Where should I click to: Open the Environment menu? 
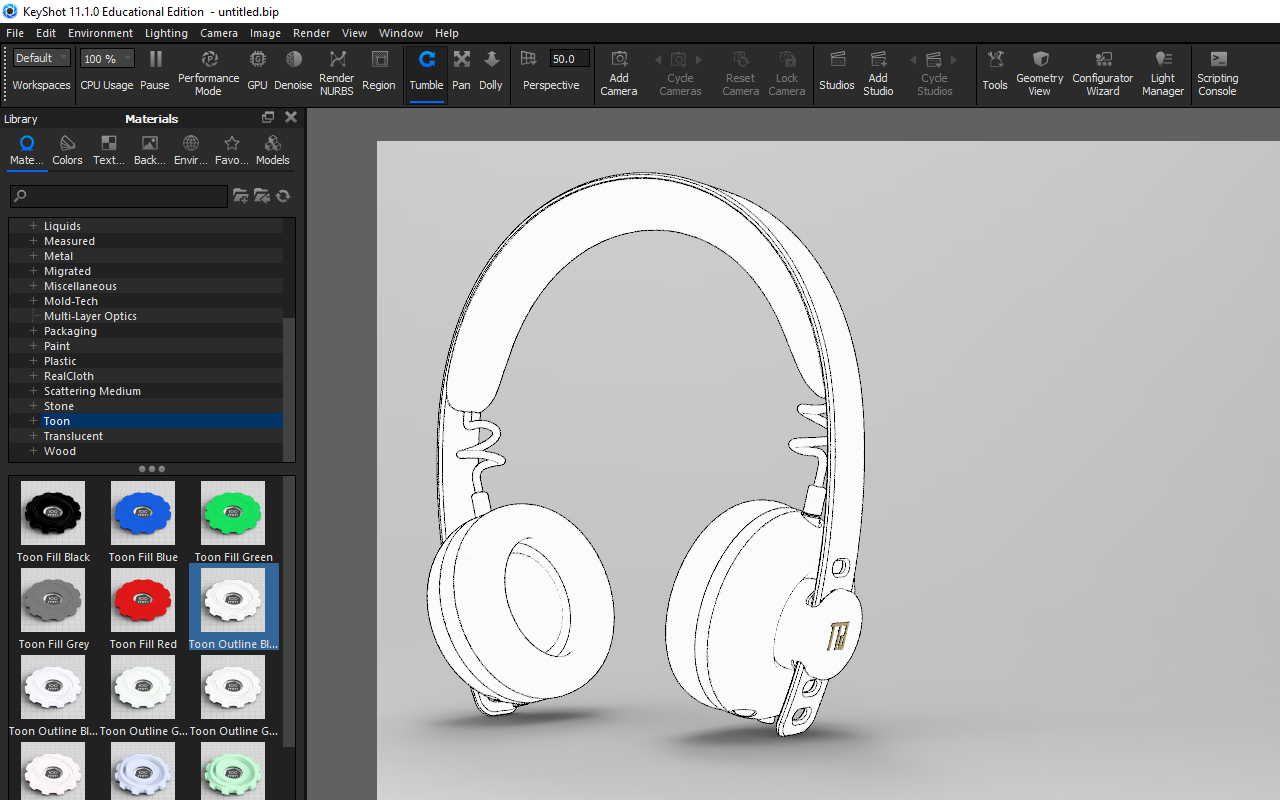click(x=100, y=33)
